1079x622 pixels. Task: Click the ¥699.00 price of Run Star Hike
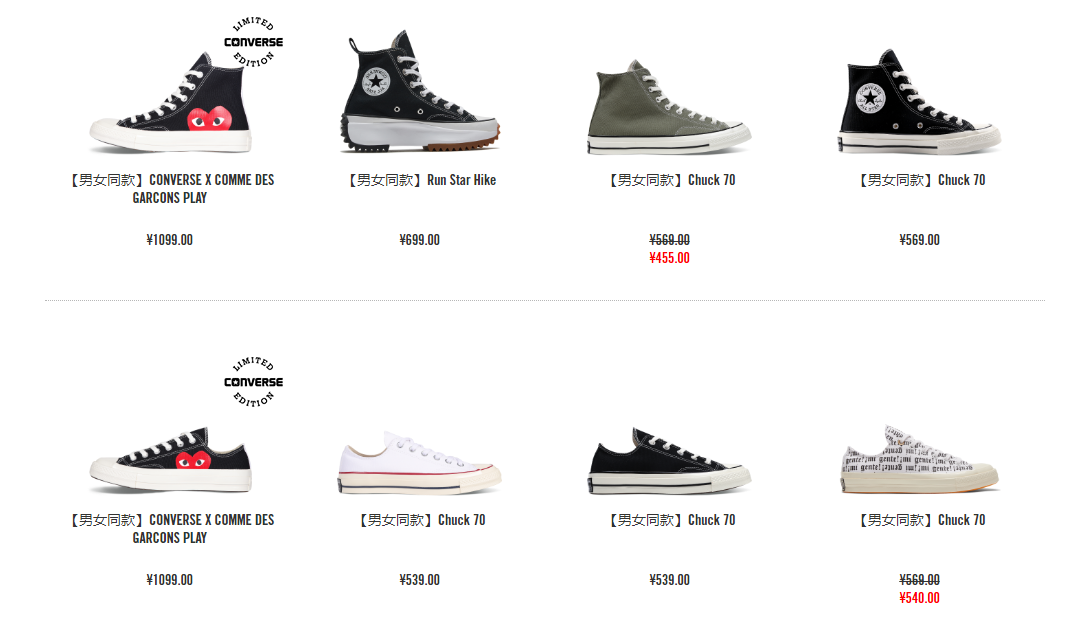click(420, 240)
